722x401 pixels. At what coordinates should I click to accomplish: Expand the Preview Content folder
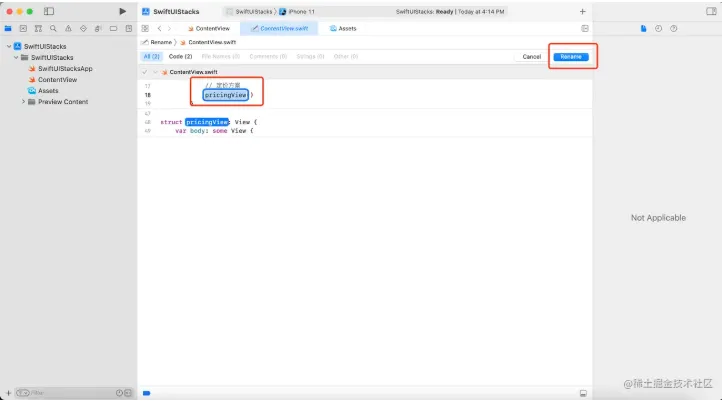pyautogui.click(x=23, y=102)
